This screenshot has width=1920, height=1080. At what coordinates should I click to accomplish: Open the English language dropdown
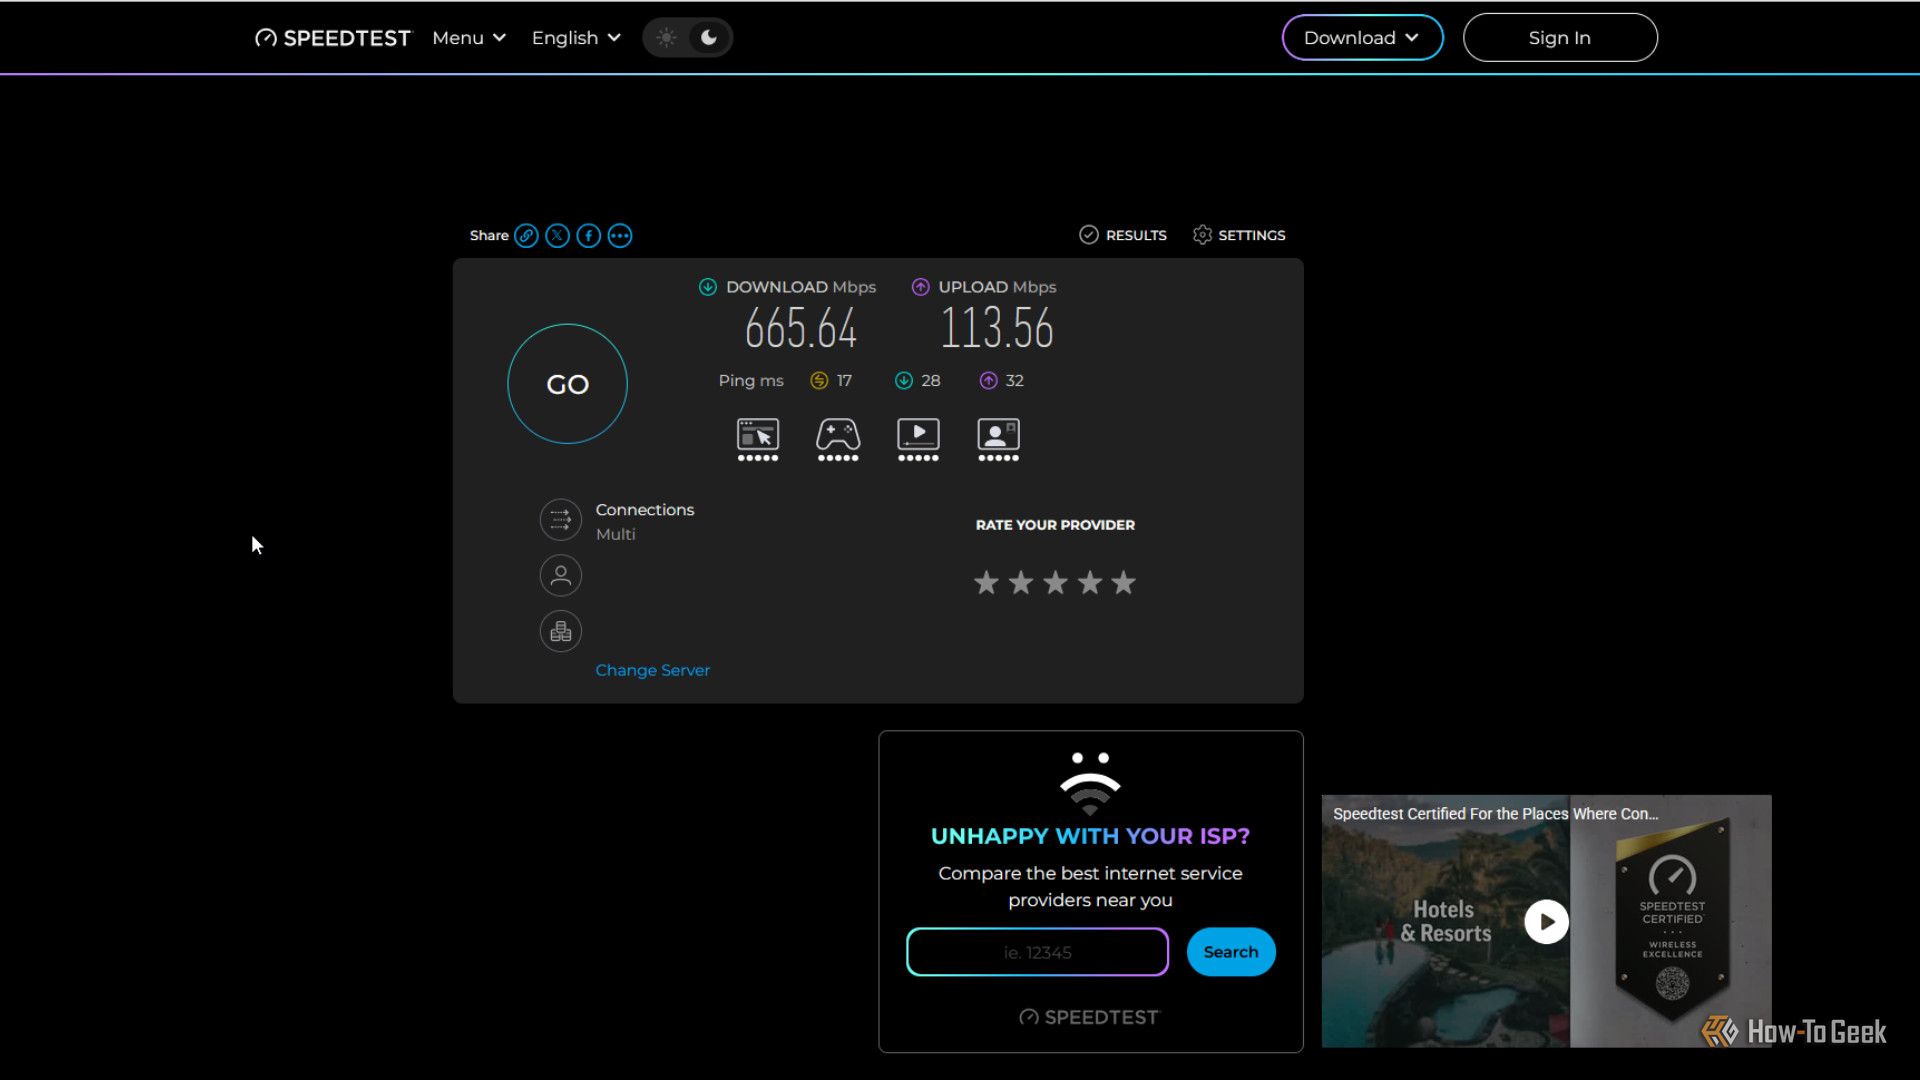tap(576, 38)
